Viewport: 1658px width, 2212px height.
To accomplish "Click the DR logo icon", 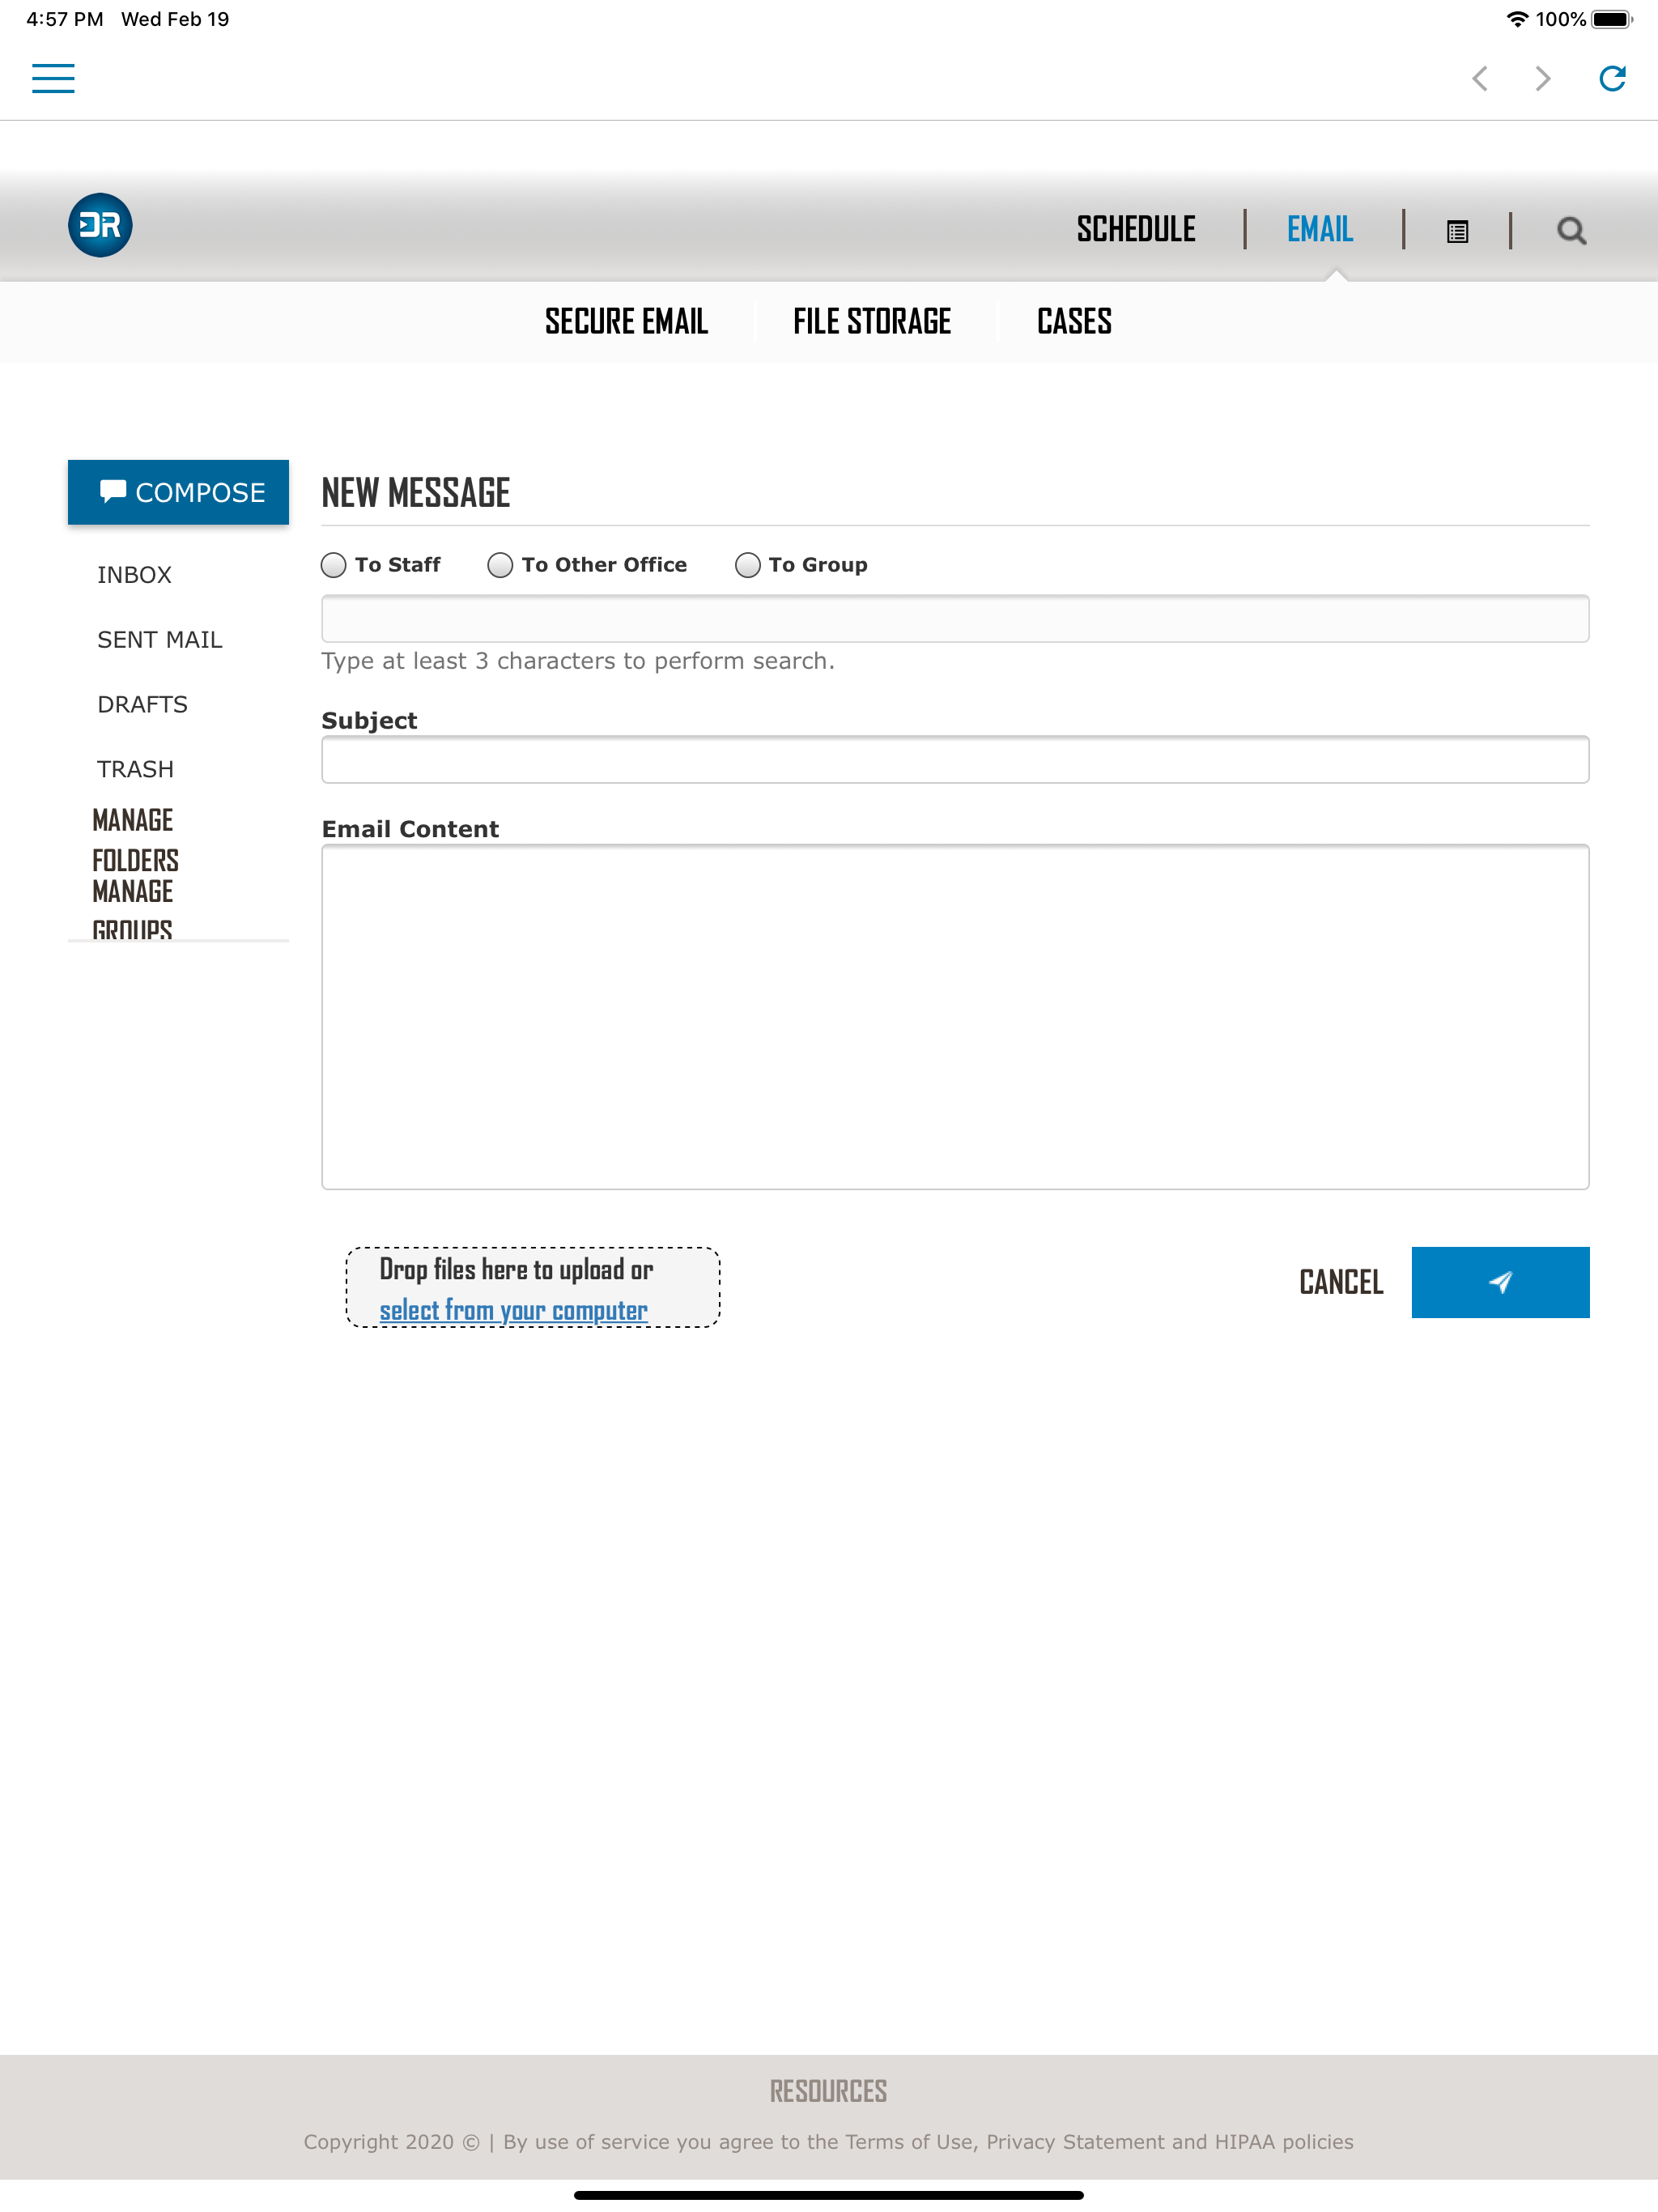I will 100,225.
